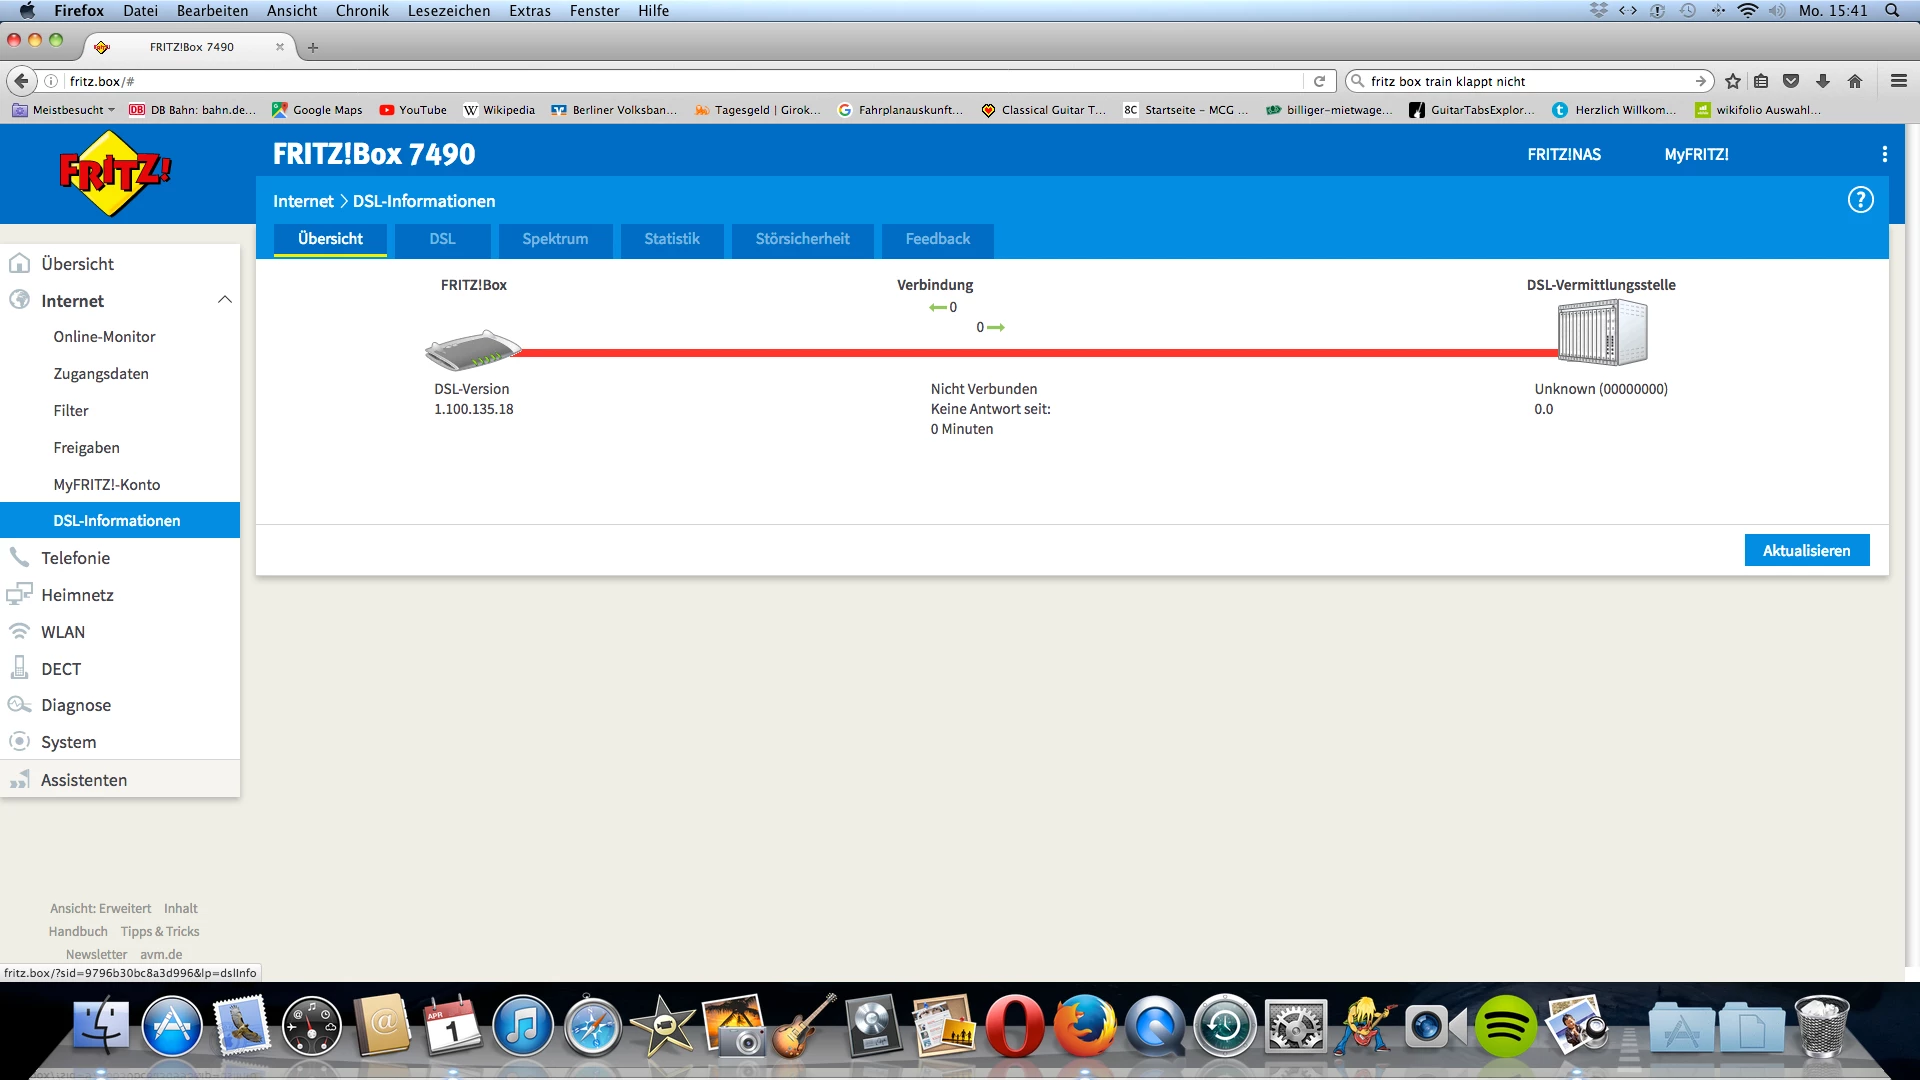Open the Firefox hamburger menu
This screenshot has width=1920, height=1080.
point(1898,81)
